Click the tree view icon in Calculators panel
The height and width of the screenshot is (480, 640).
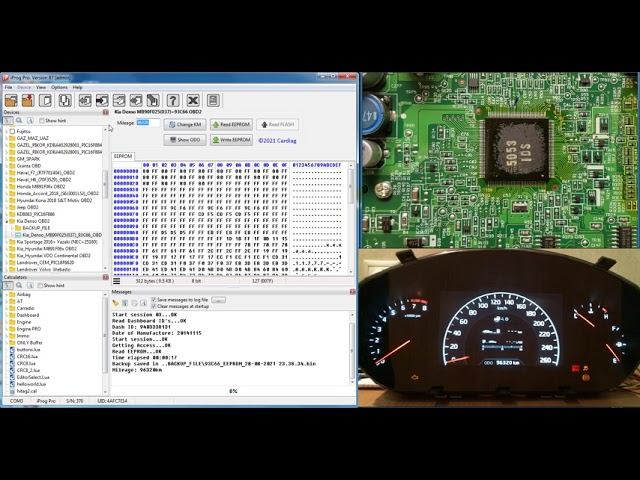8,285
